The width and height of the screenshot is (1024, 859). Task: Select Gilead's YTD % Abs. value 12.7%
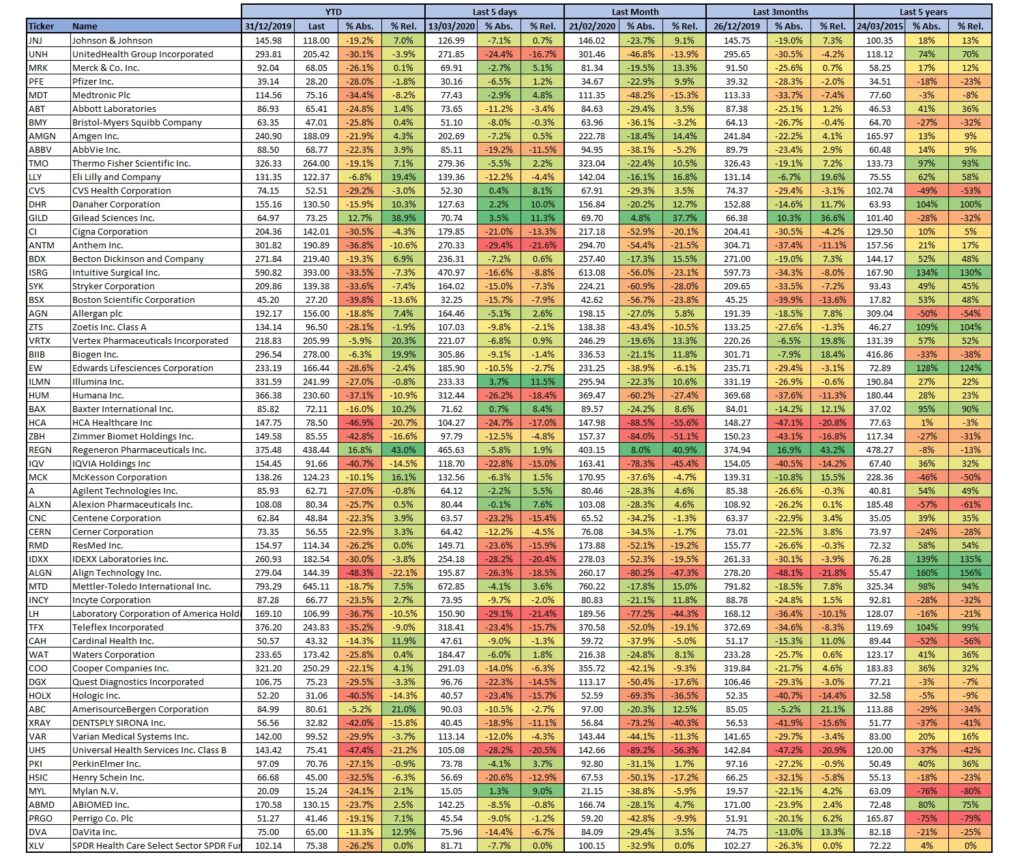(359, 218)
